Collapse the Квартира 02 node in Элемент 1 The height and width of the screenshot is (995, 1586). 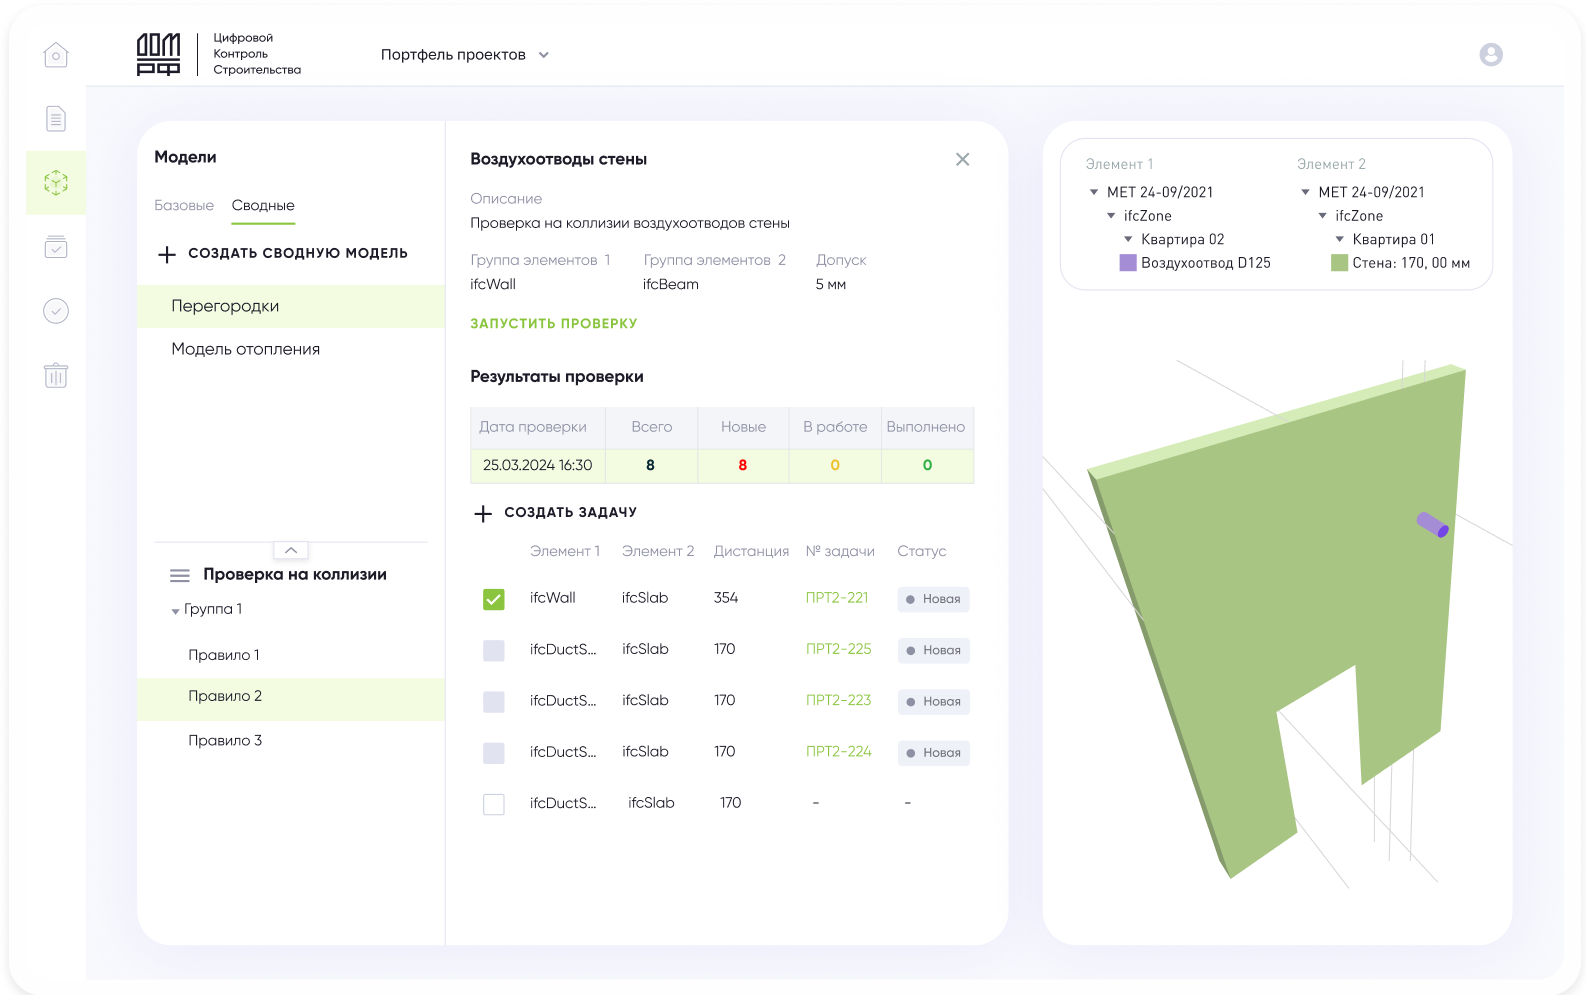click(1128, 240)
